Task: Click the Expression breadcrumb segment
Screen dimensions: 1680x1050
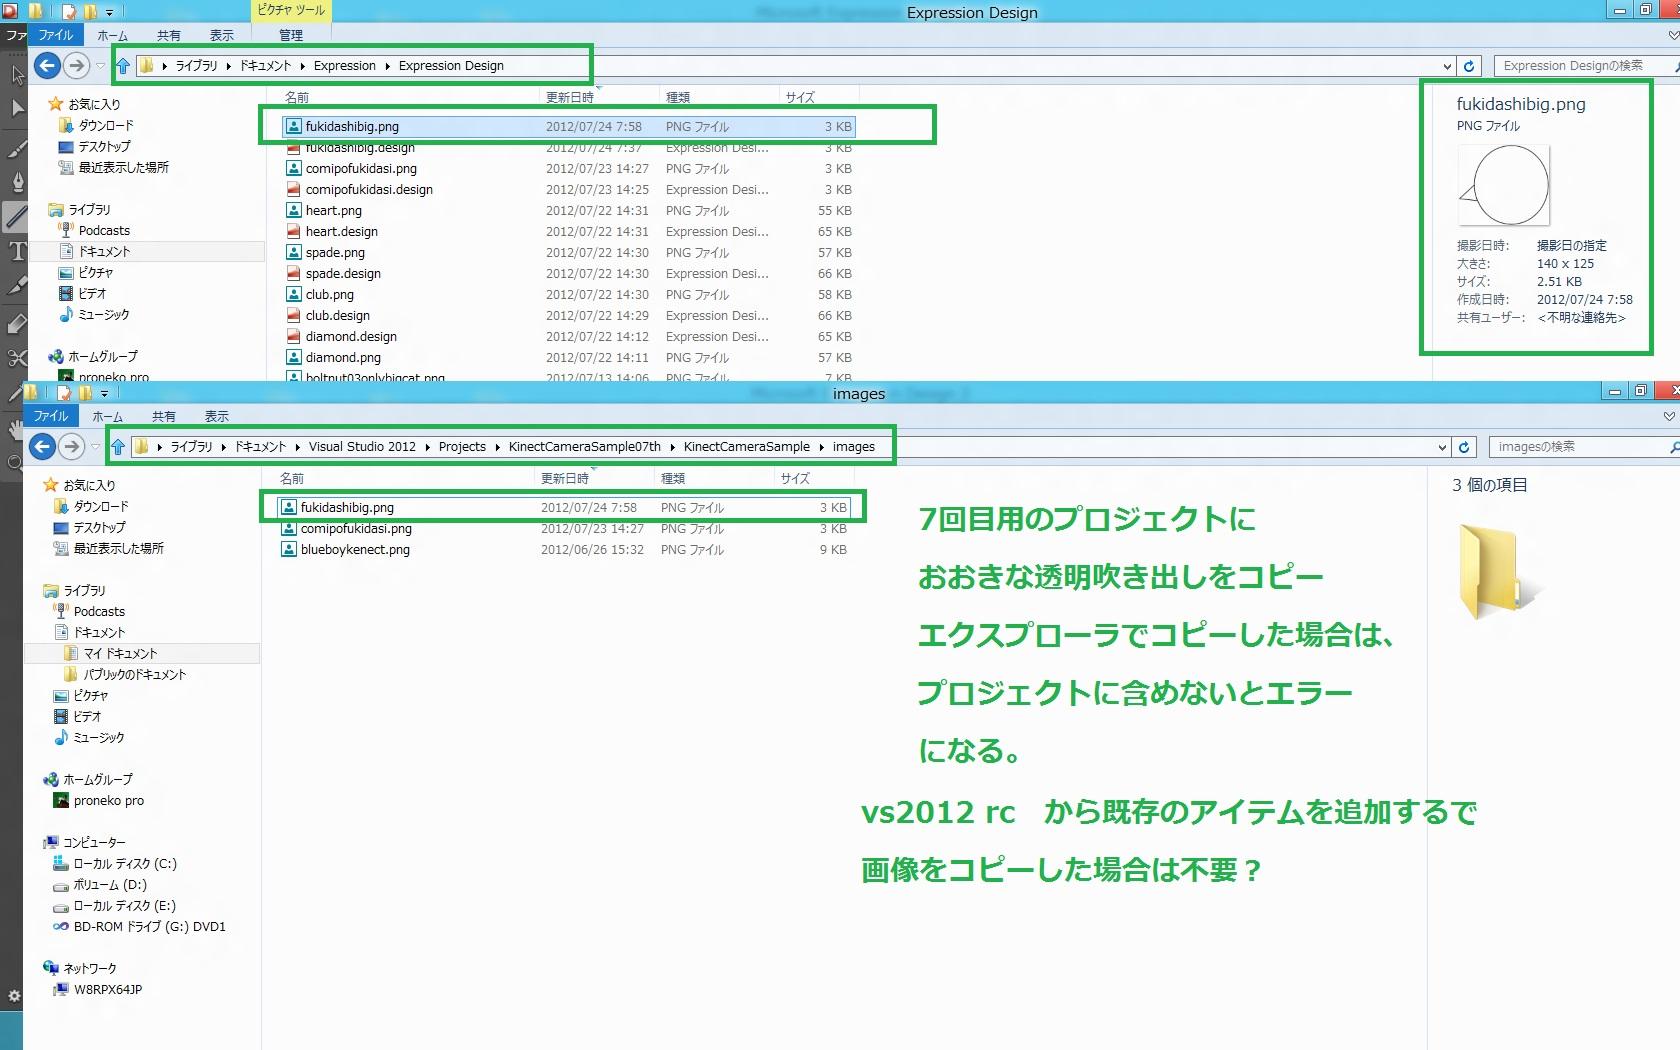Action: (345, 66)
